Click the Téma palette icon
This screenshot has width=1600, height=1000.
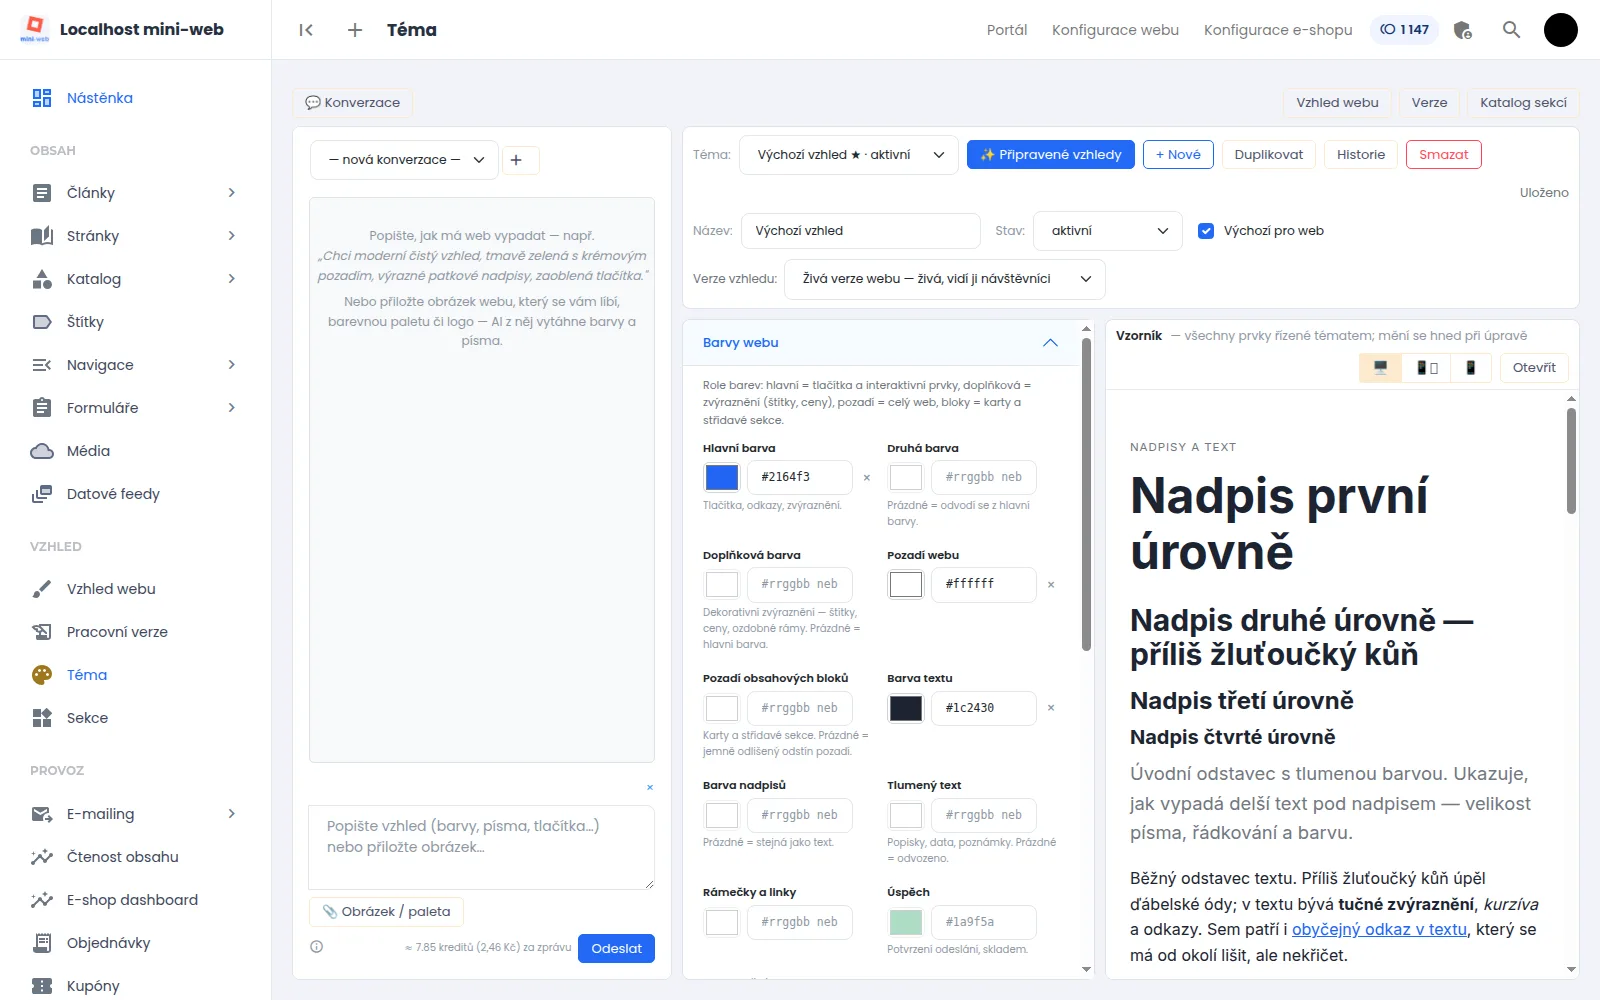pyautogui.click(x=41, y=675)
